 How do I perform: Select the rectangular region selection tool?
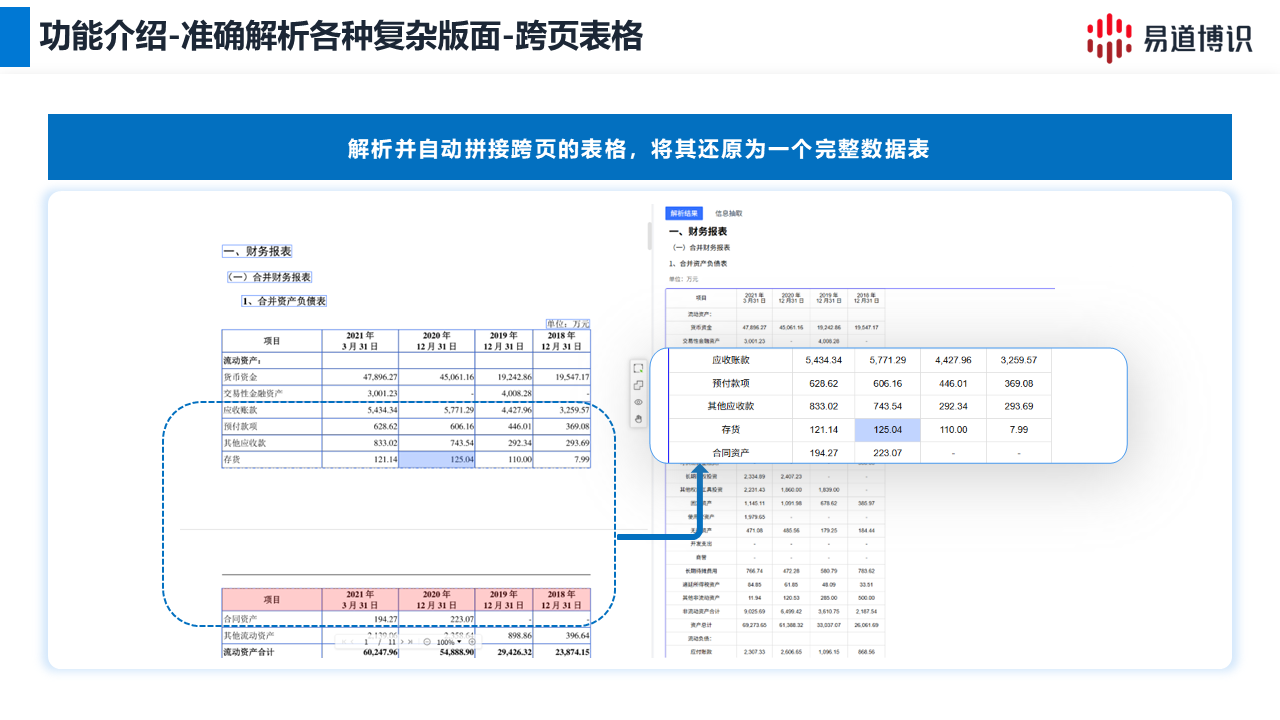(638, 368)
